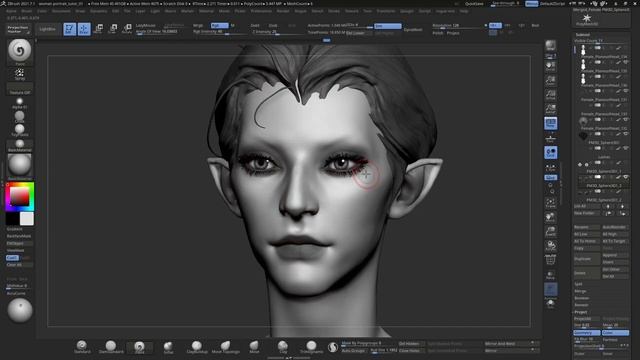
Task: Expand the Boolean section
Action: [x=581, y=298]
